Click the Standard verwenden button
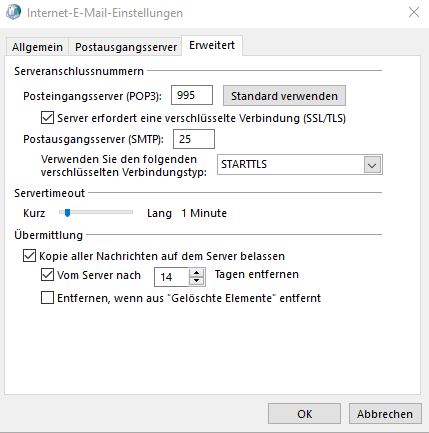Viewport: 429px width, 433px height. click(x=284, y=96)
